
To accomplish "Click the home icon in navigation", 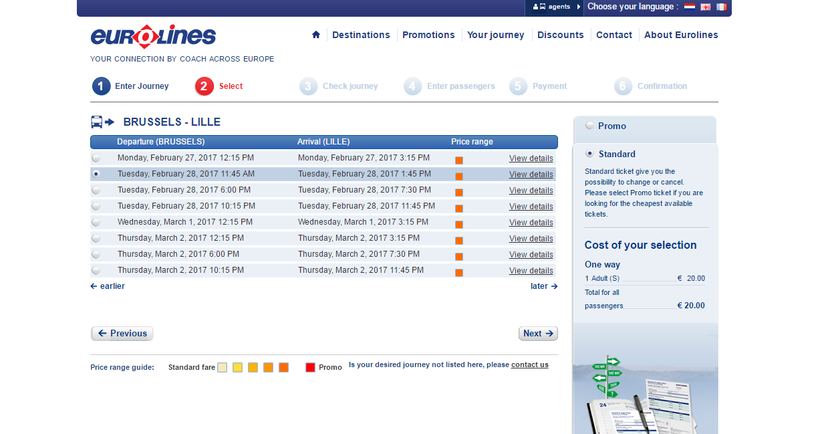I will tap(316, 35).
